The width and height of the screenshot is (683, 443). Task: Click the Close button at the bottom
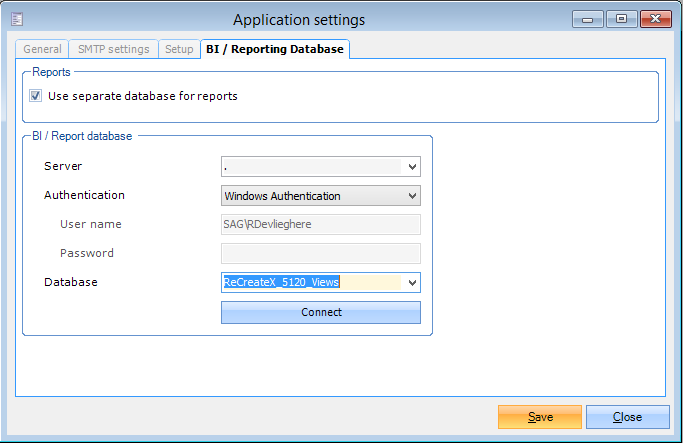(x=627, y=418)
